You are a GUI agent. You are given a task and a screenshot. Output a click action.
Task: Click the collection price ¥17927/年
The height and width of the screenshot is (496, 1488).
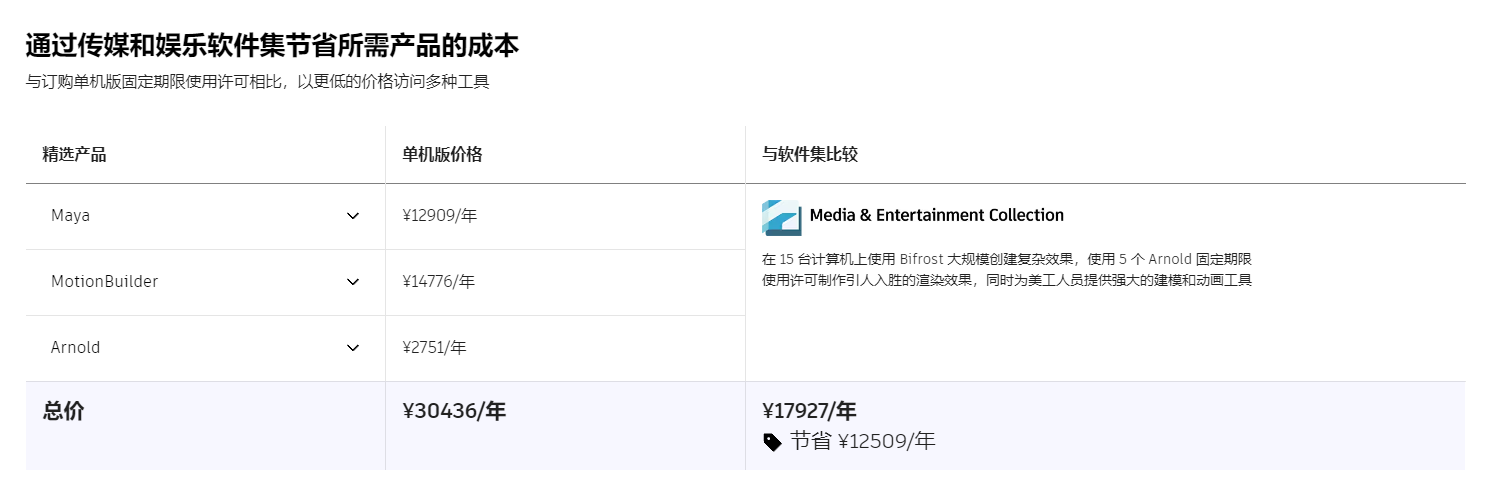[809, 411]
